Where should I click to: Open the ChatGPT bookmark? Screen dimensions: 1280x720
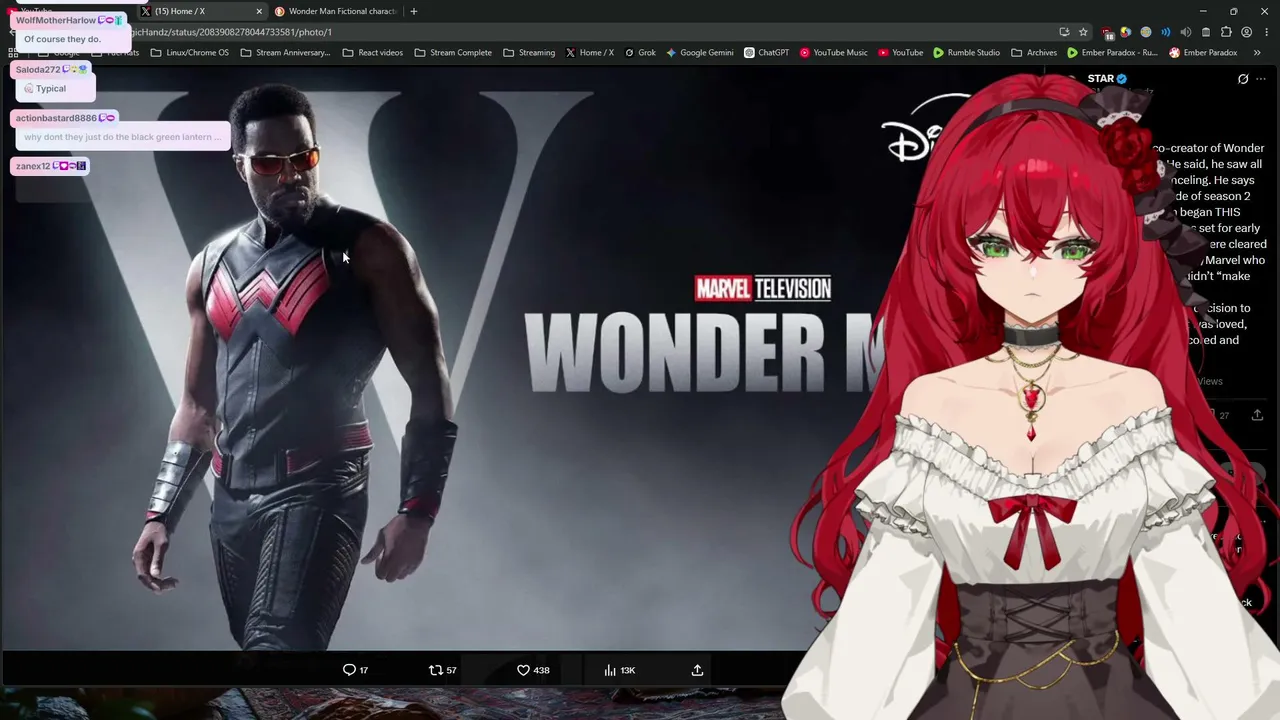[767, 53]
